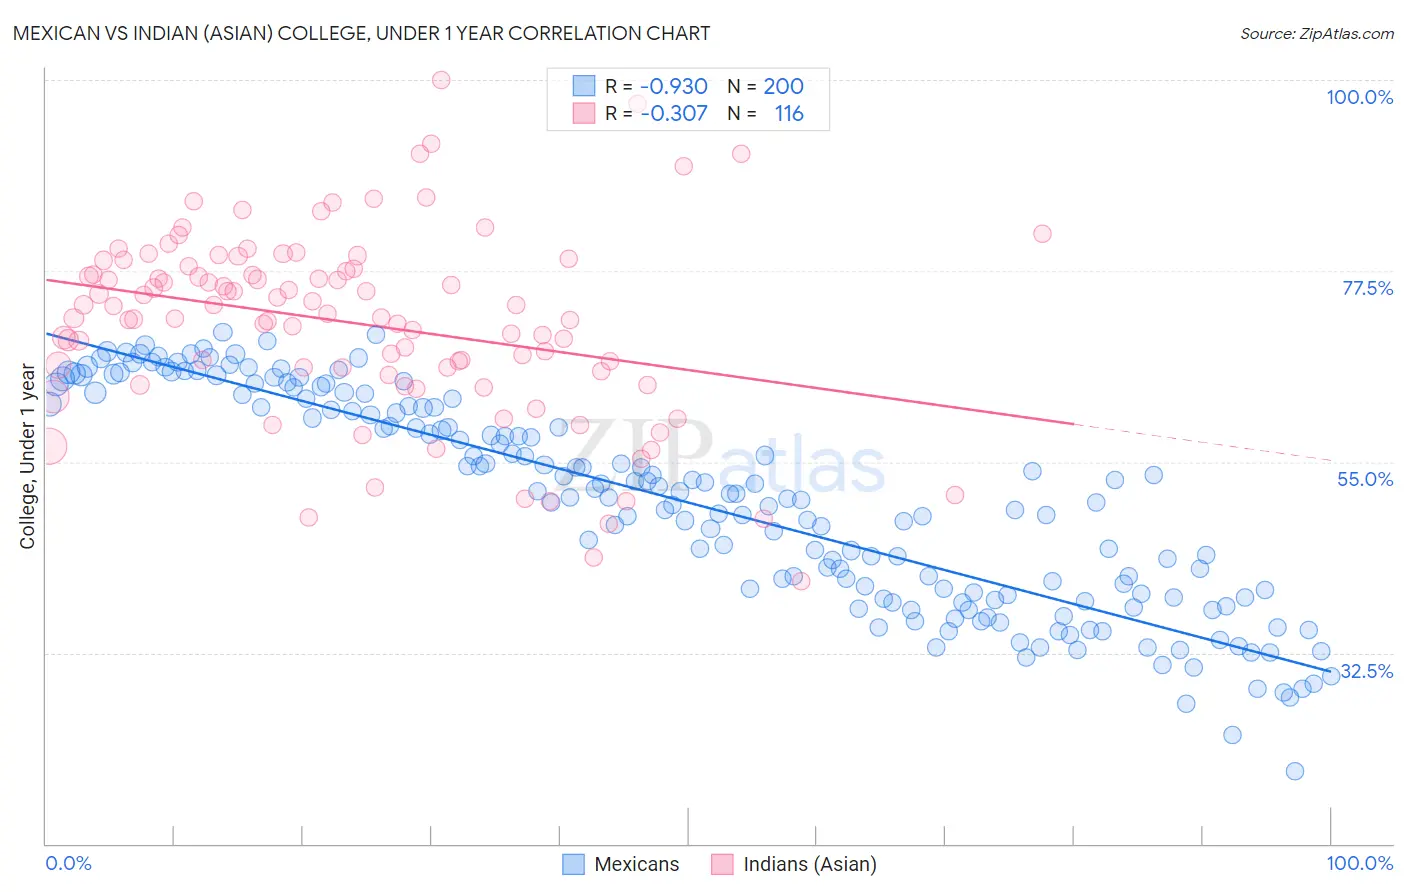
Task: Select the Indians (Asian) legend label
Action: [810, 864]
